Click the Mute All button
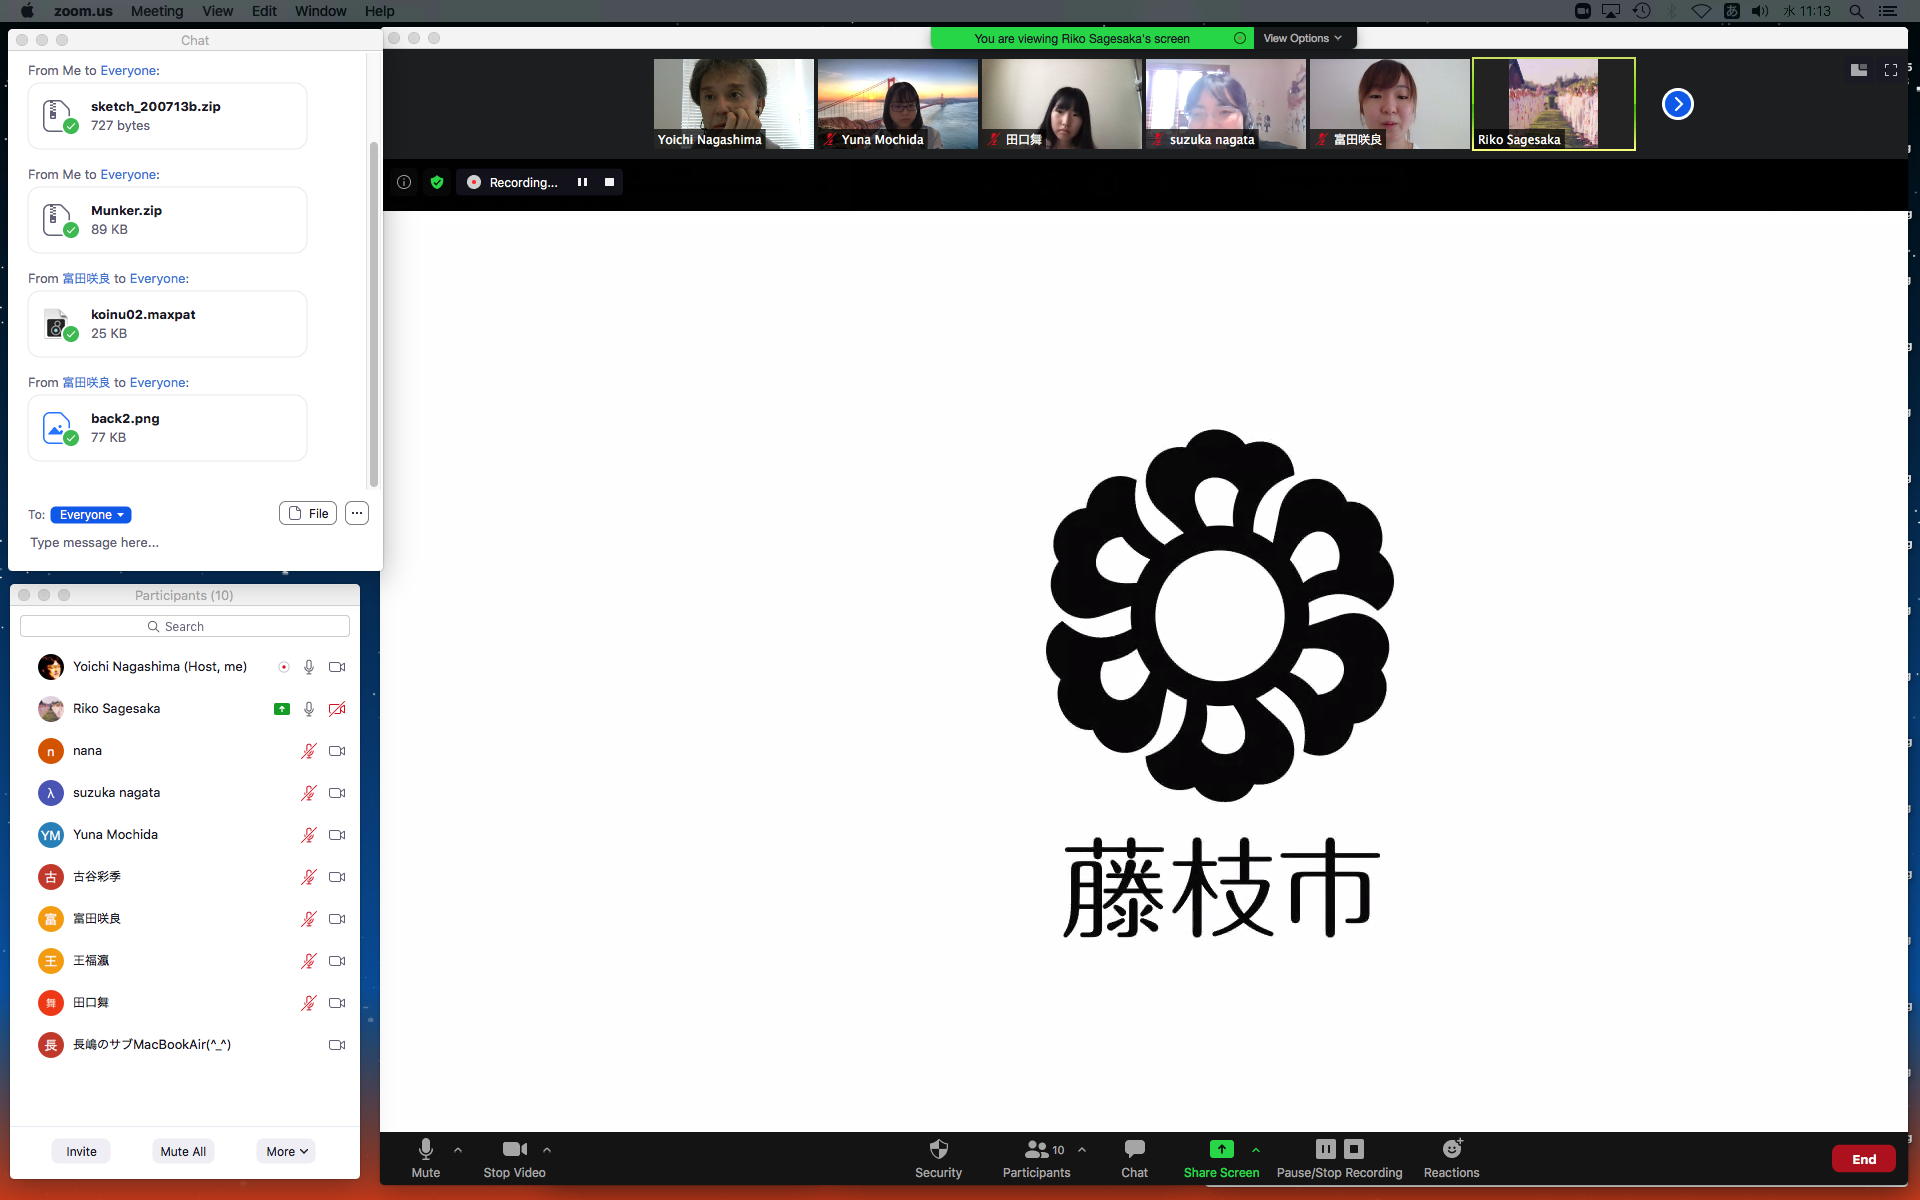 183,1151
